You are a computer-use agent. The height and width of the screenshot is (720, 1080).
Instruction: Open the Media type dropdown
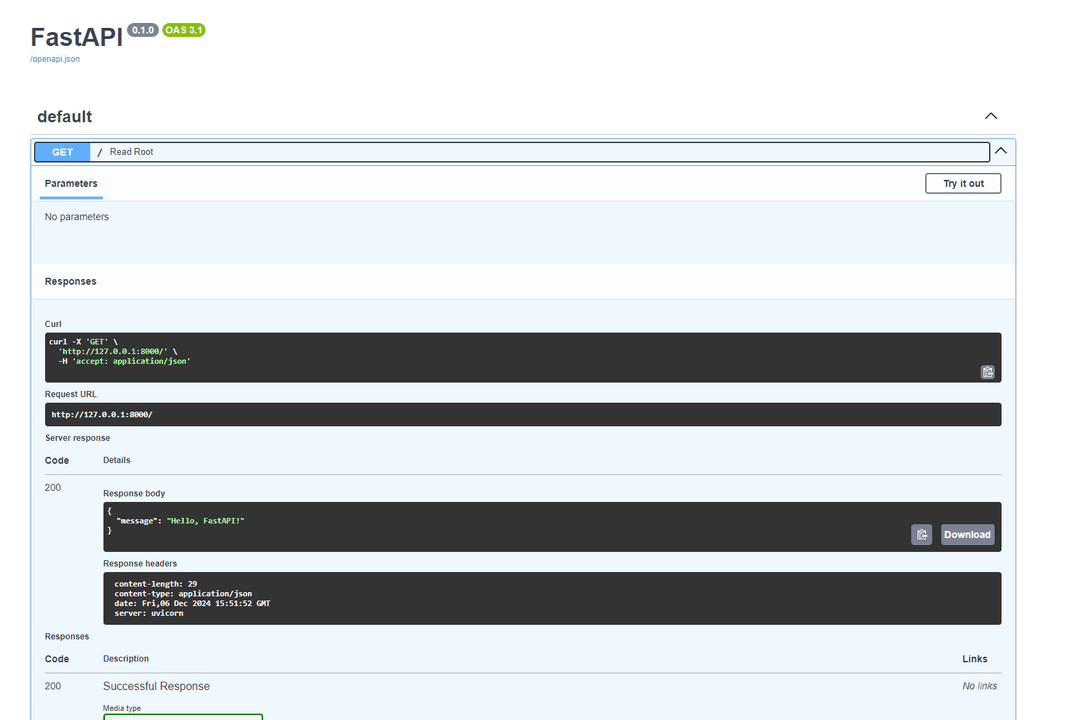pyautogui.click(x=183, y=716)
